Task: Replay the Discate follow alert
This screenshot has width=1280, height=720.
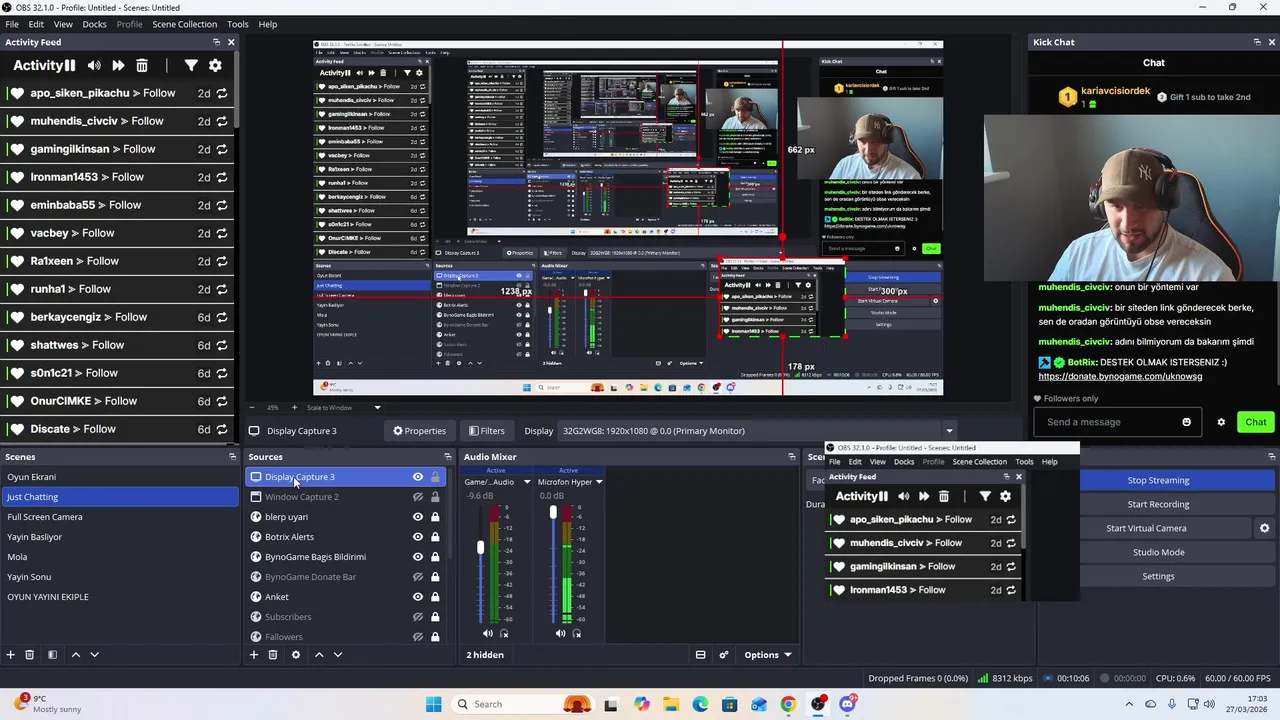Action: [222, 429]
